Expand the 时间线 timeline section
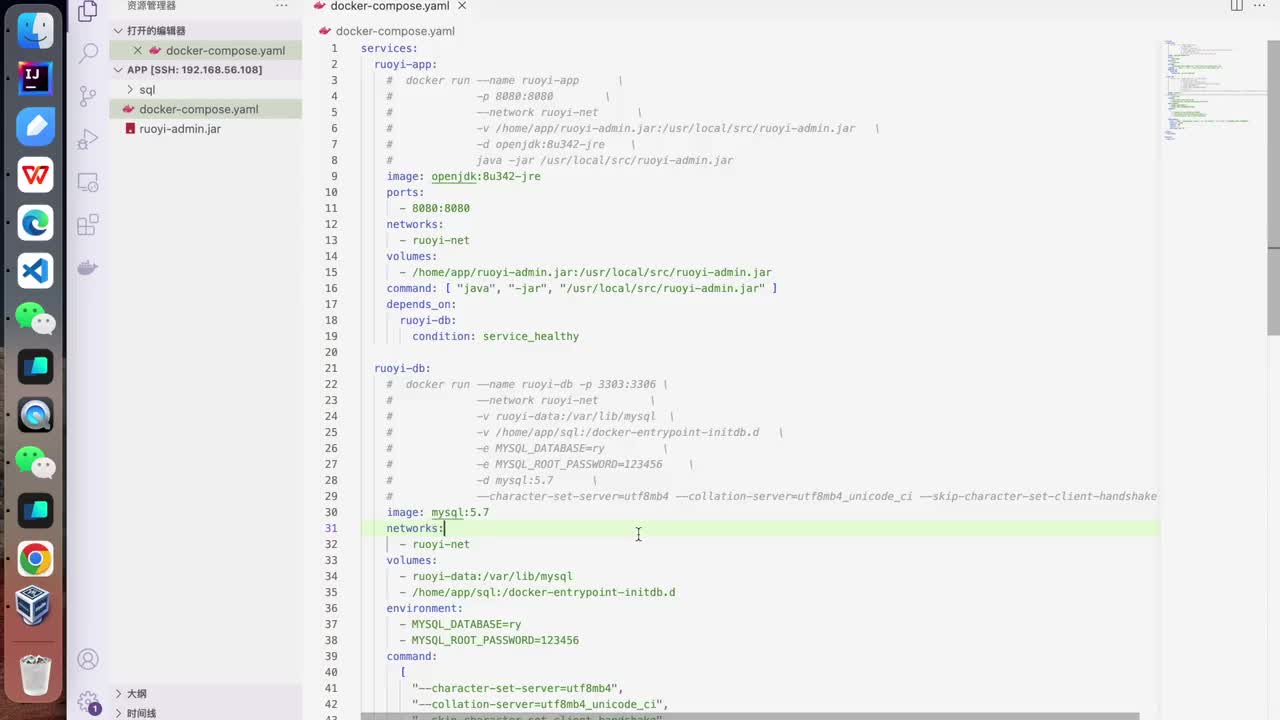The image size is (1280, 720). tap(118, 713)
